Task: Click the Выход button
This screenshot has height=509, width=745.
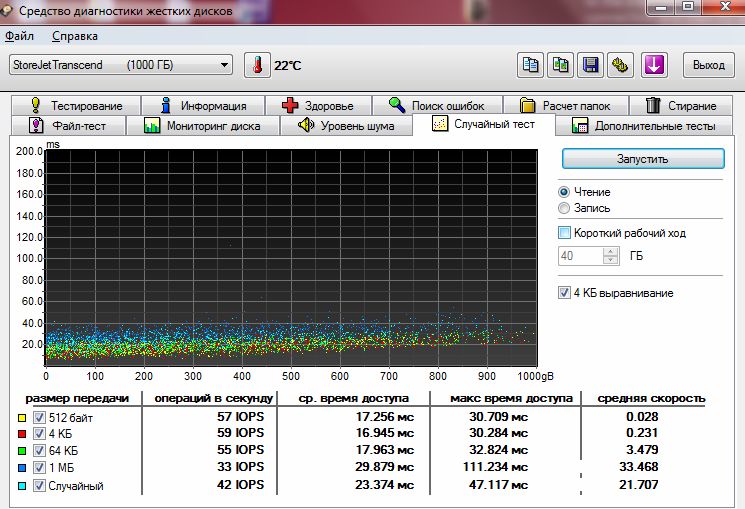Action: point(709,65)
